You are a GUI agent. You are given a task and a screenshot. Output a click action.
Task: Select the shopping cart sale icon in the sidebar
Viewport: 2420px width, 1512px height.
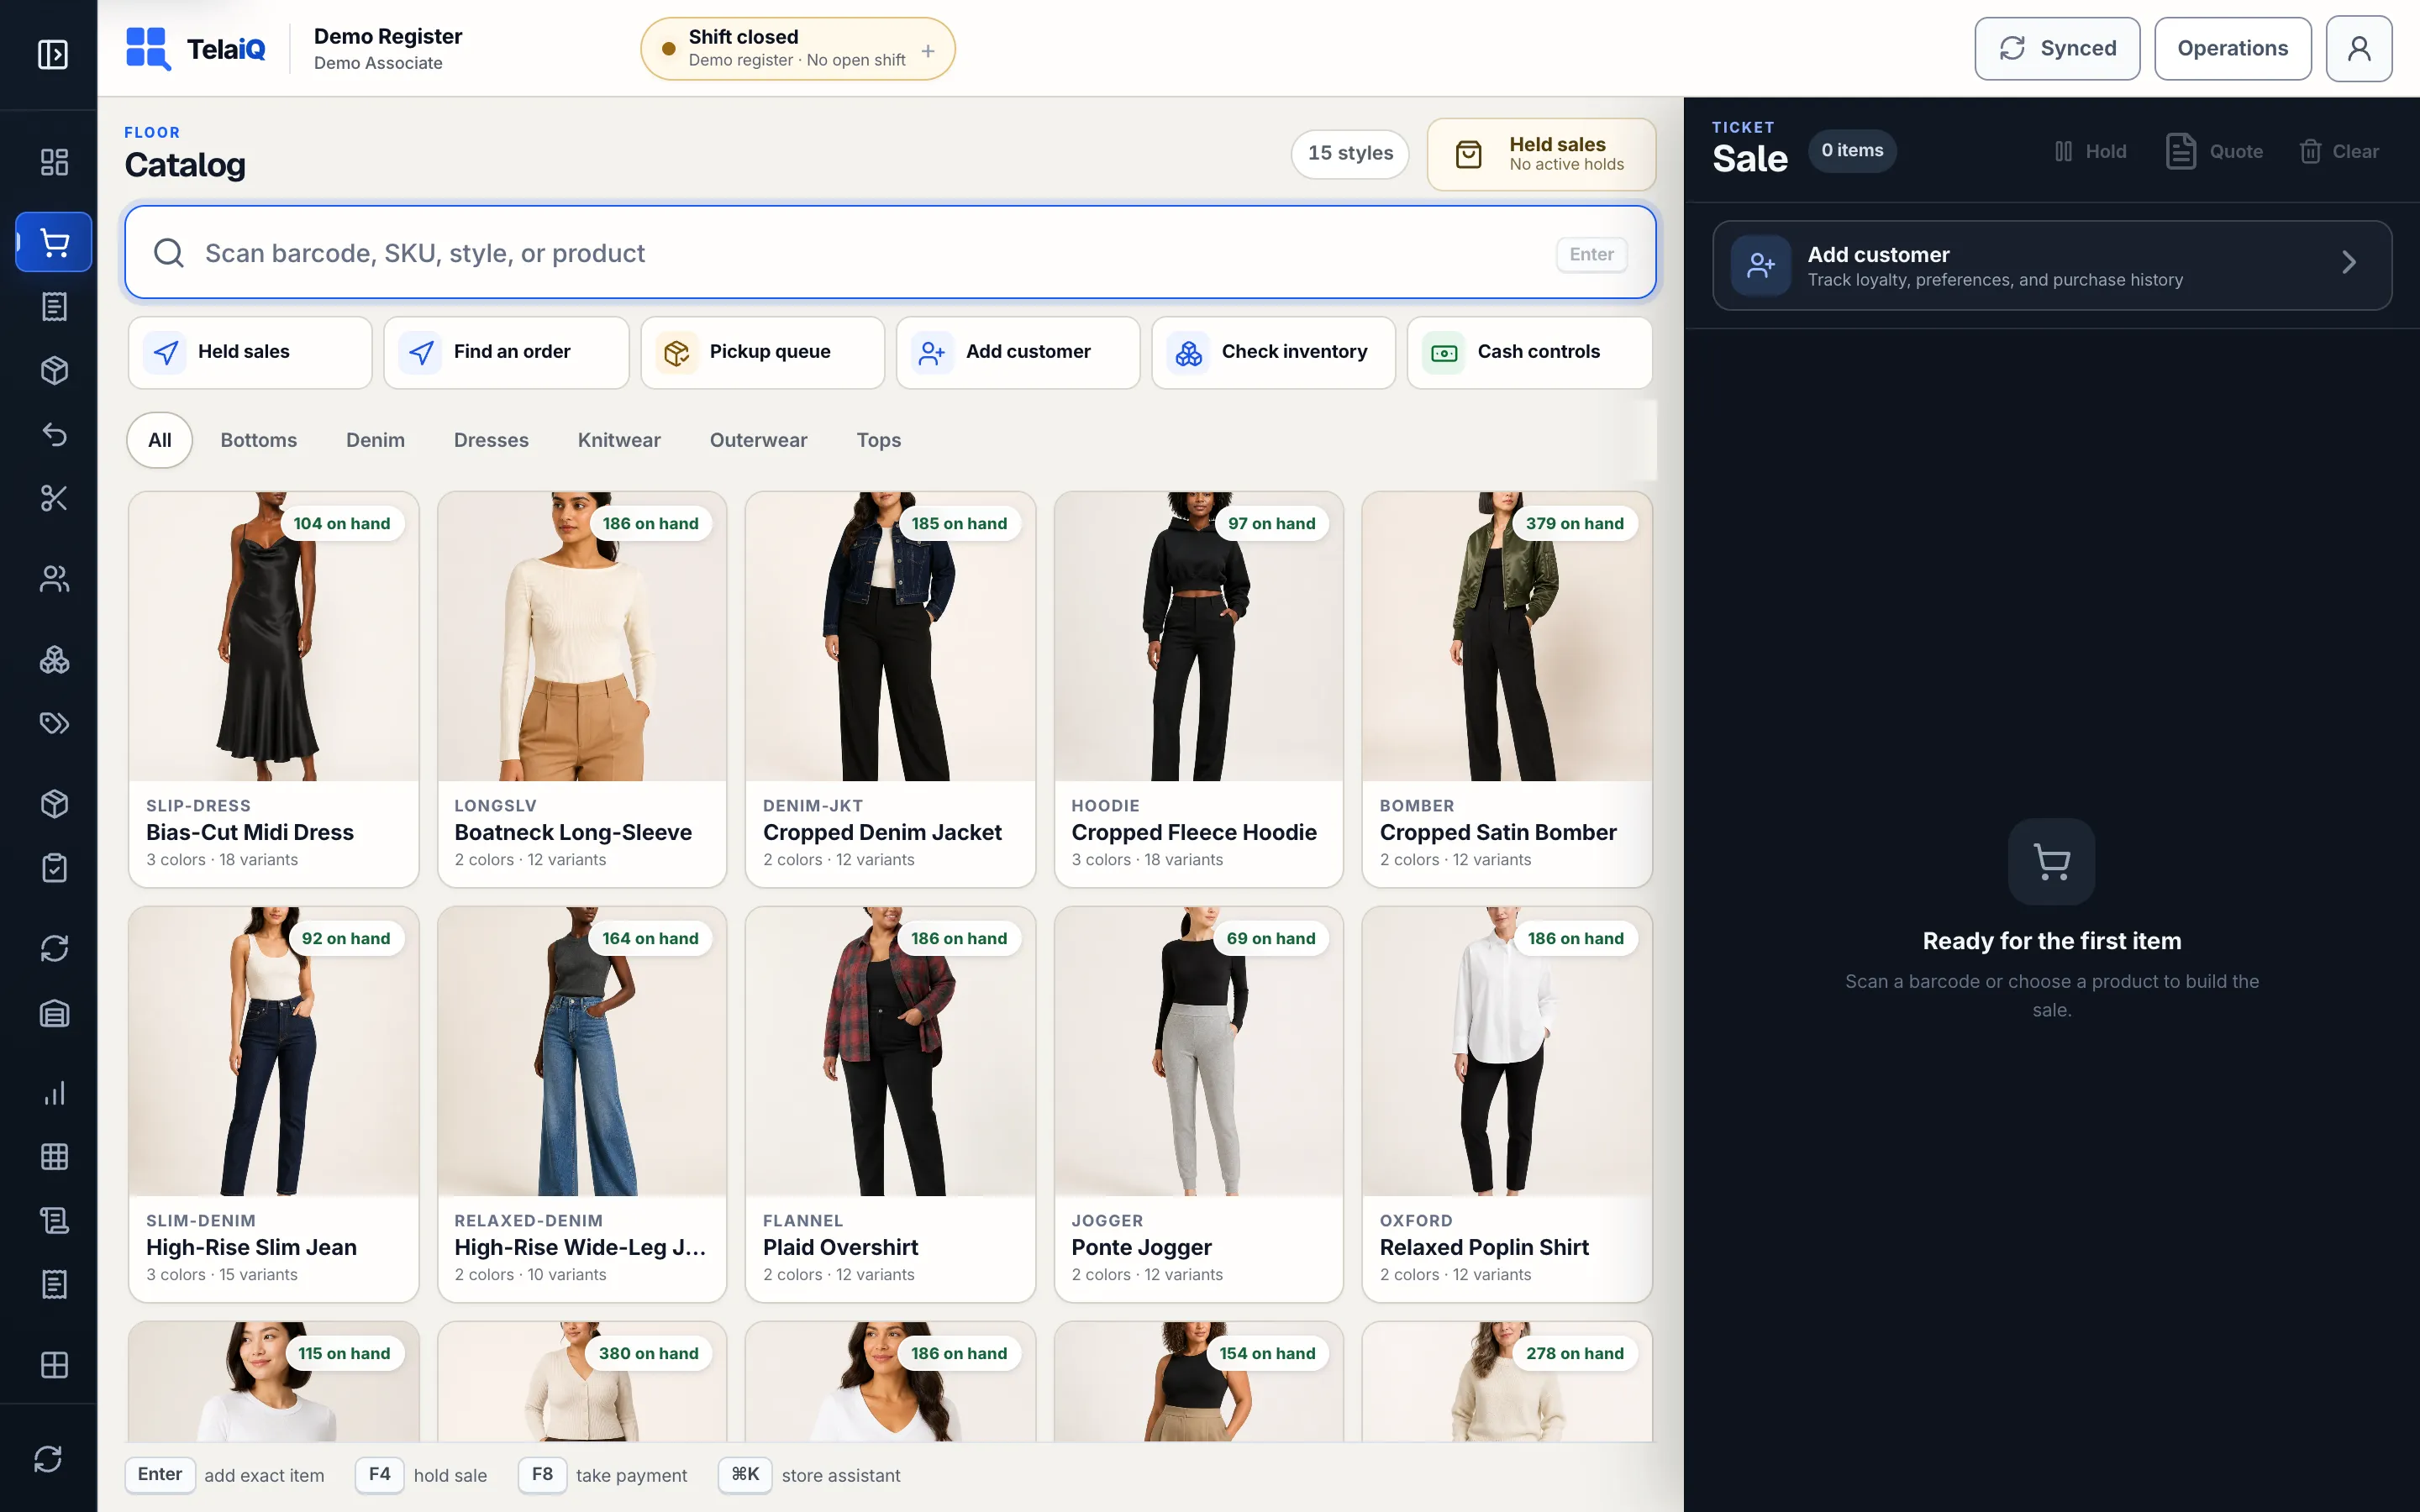(x=54, y=242)
